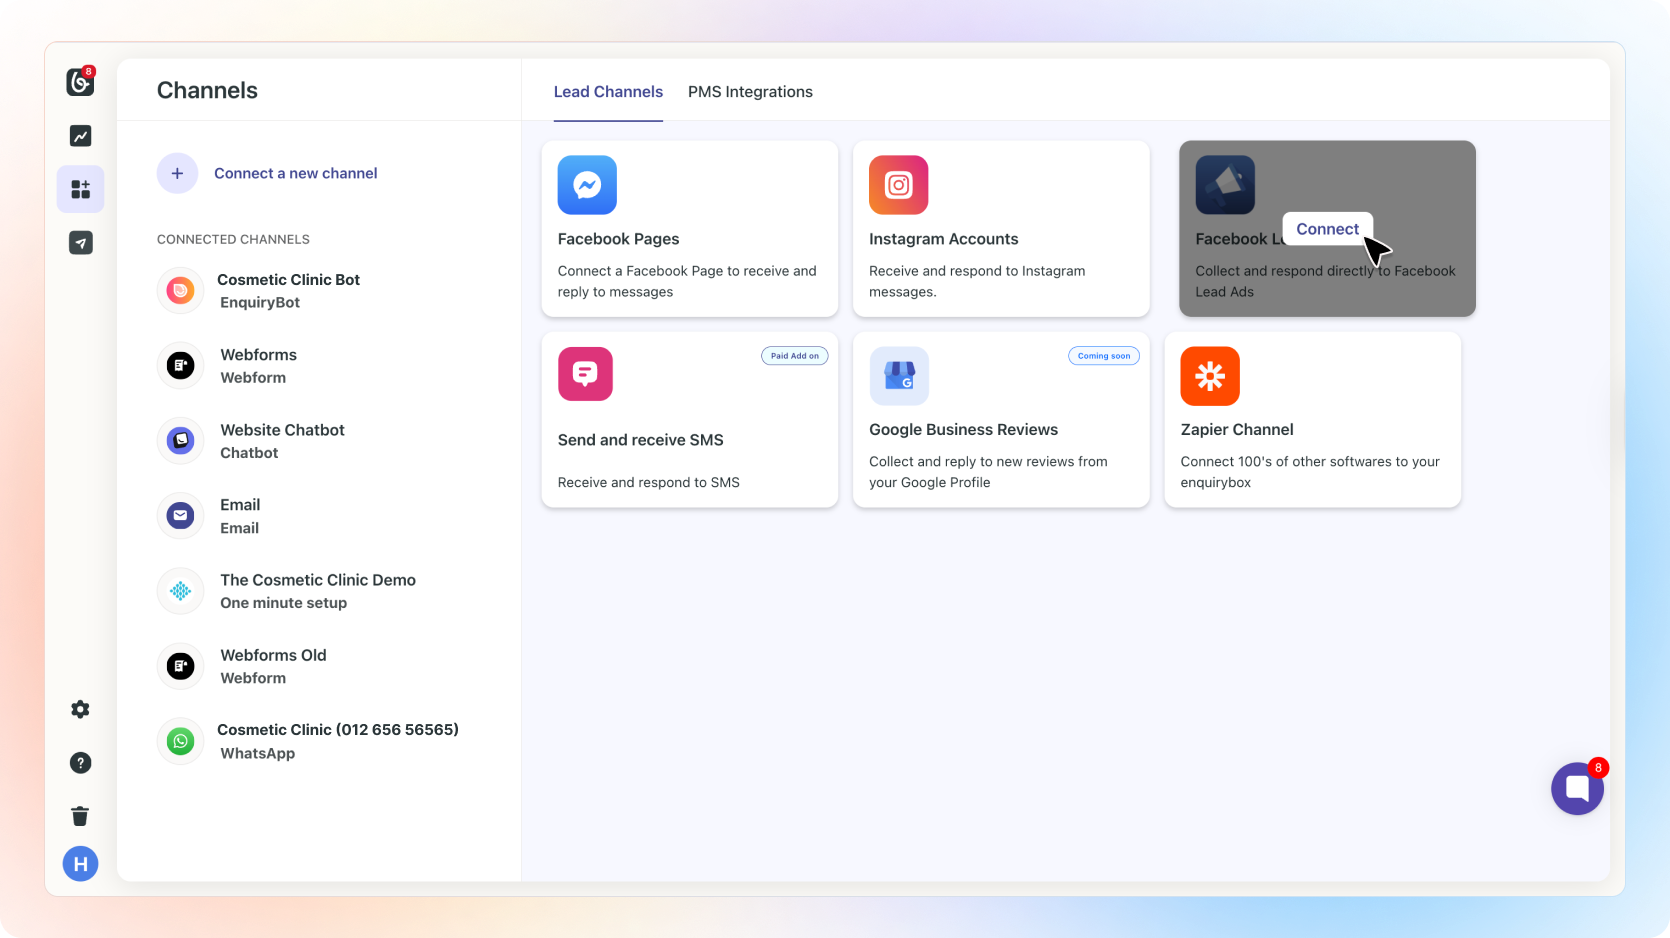Click the CONNECTED CHANNELS section label
Screen dimensions: 1670x938
(x=233, y=240)
